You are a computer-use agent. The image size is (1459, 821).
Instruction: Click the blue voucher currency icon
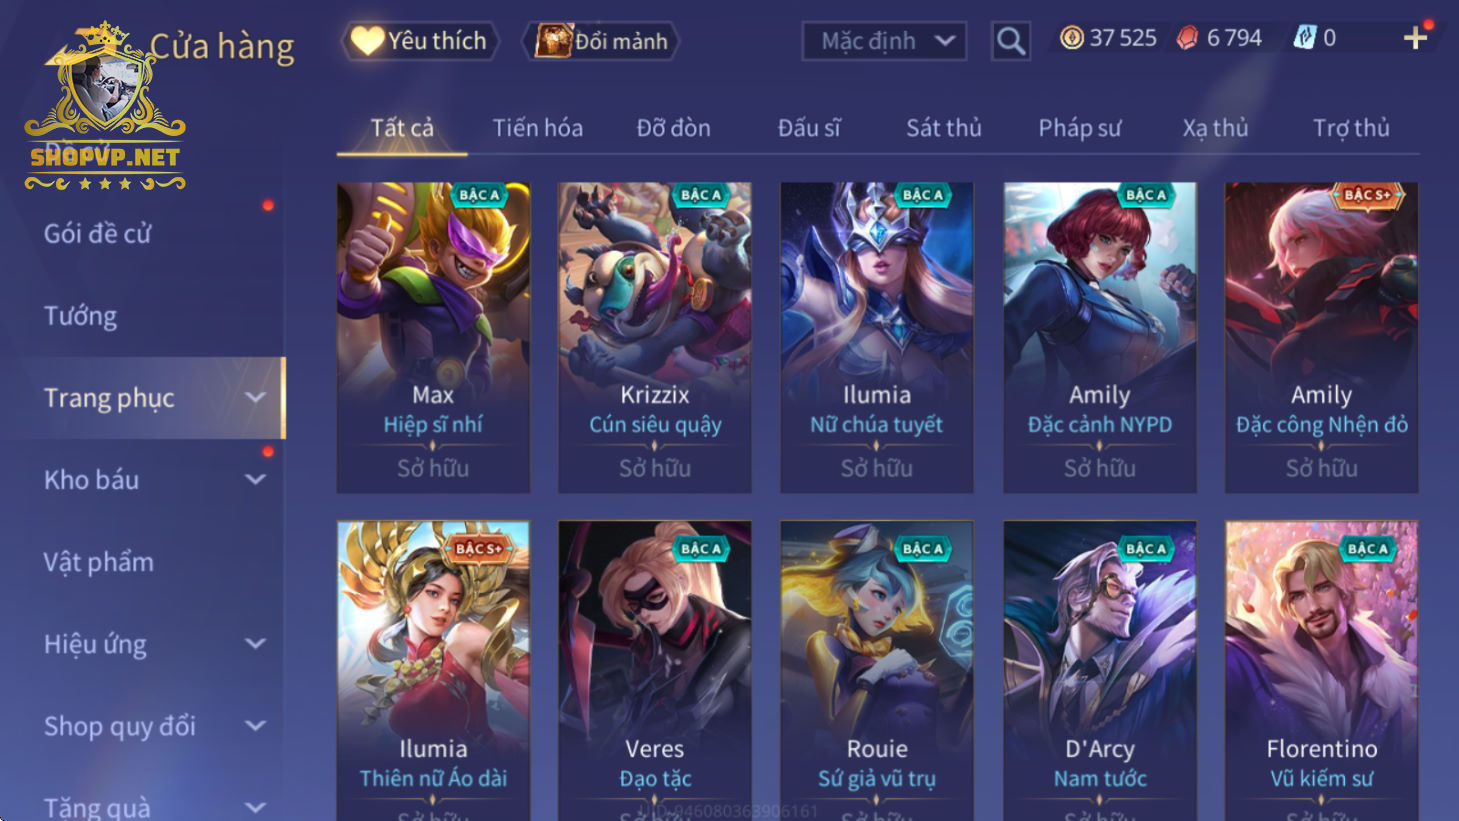tap(1305, 38)
